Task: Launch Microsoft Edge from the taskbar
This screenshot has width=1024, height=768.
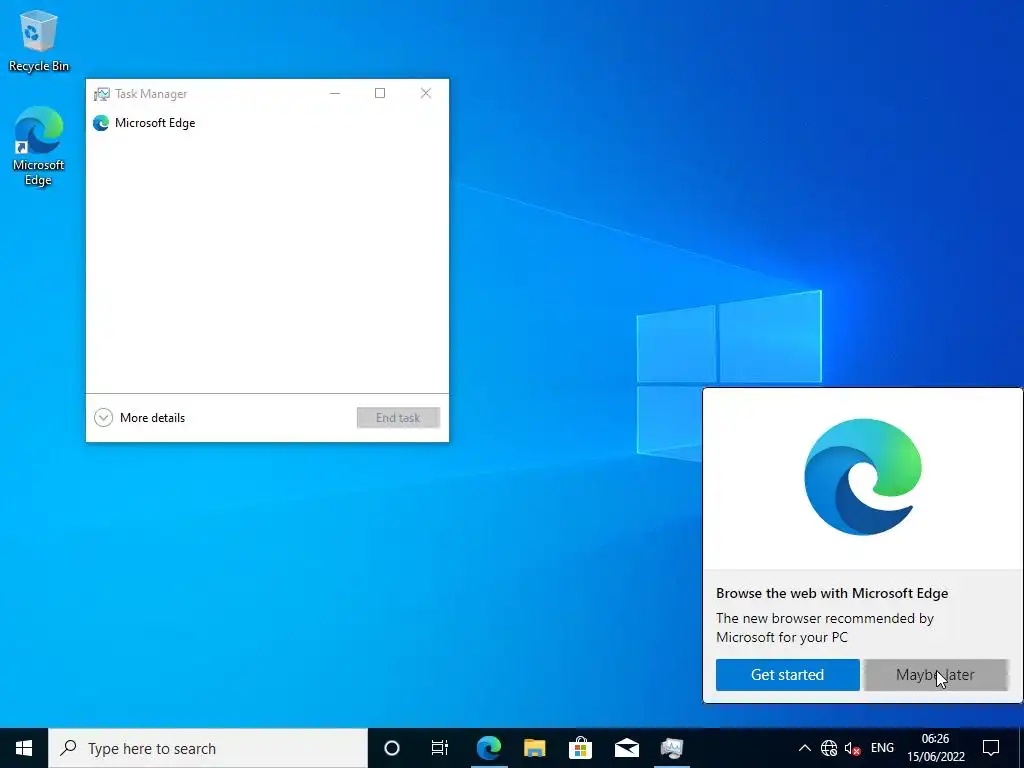Action: tap(488, 748)
